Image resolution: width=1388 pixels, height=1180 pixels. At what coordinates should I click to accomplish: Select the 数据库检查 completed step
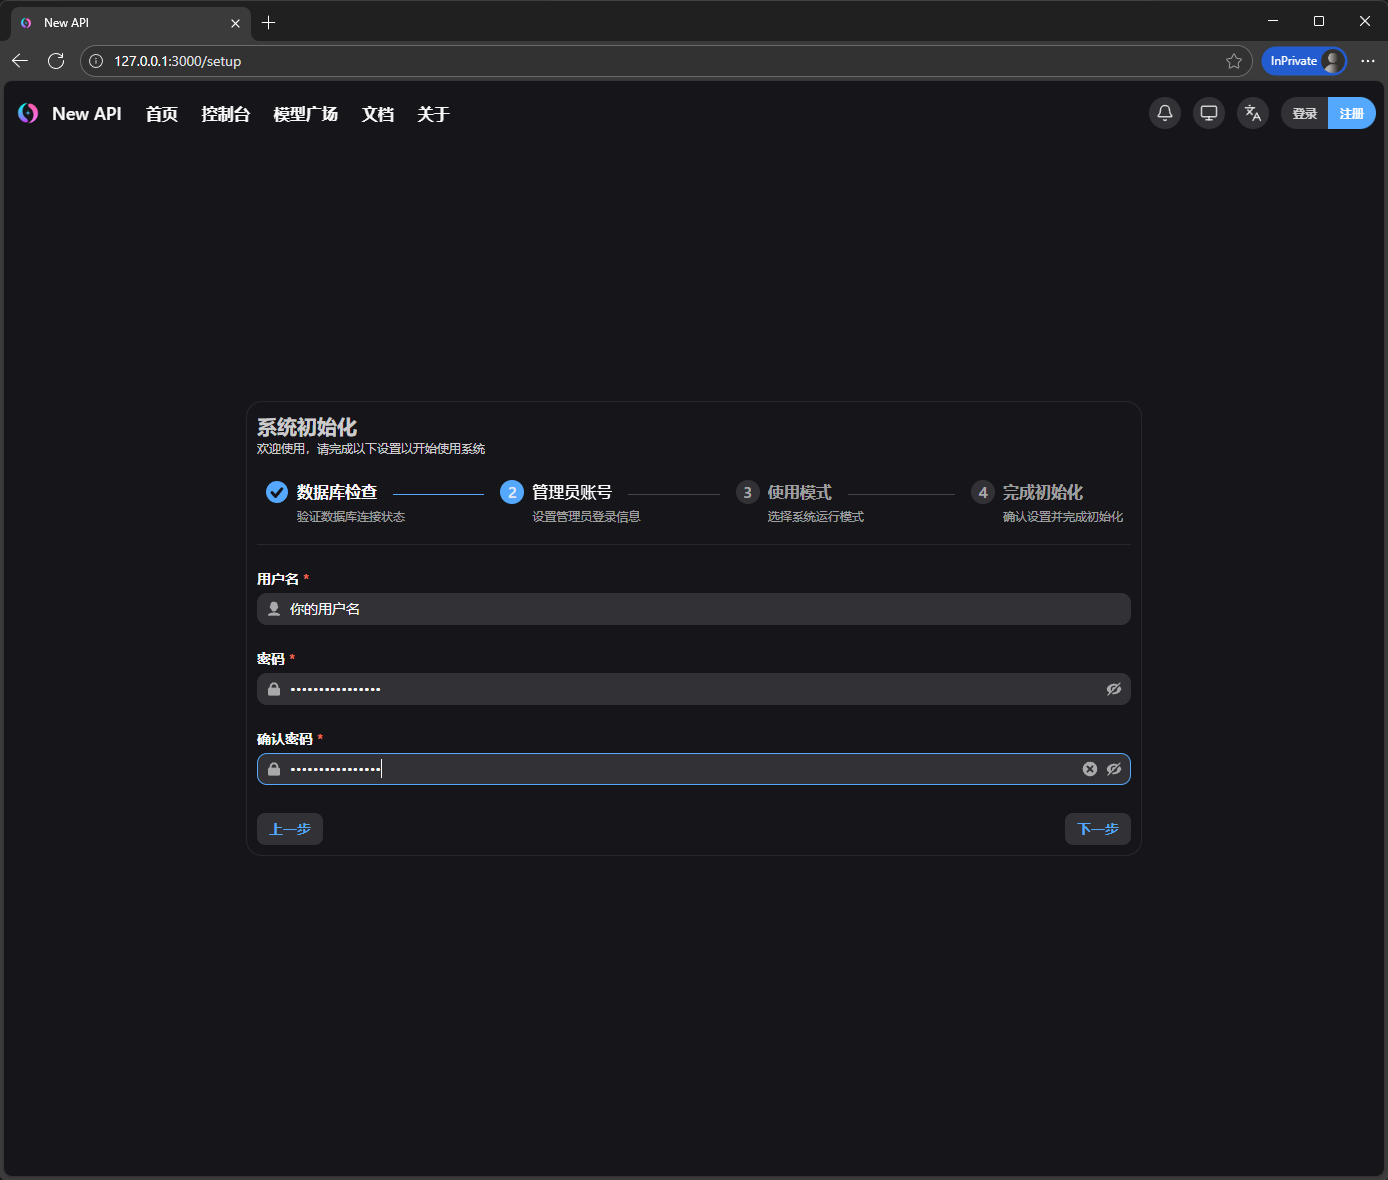[336, 492]
